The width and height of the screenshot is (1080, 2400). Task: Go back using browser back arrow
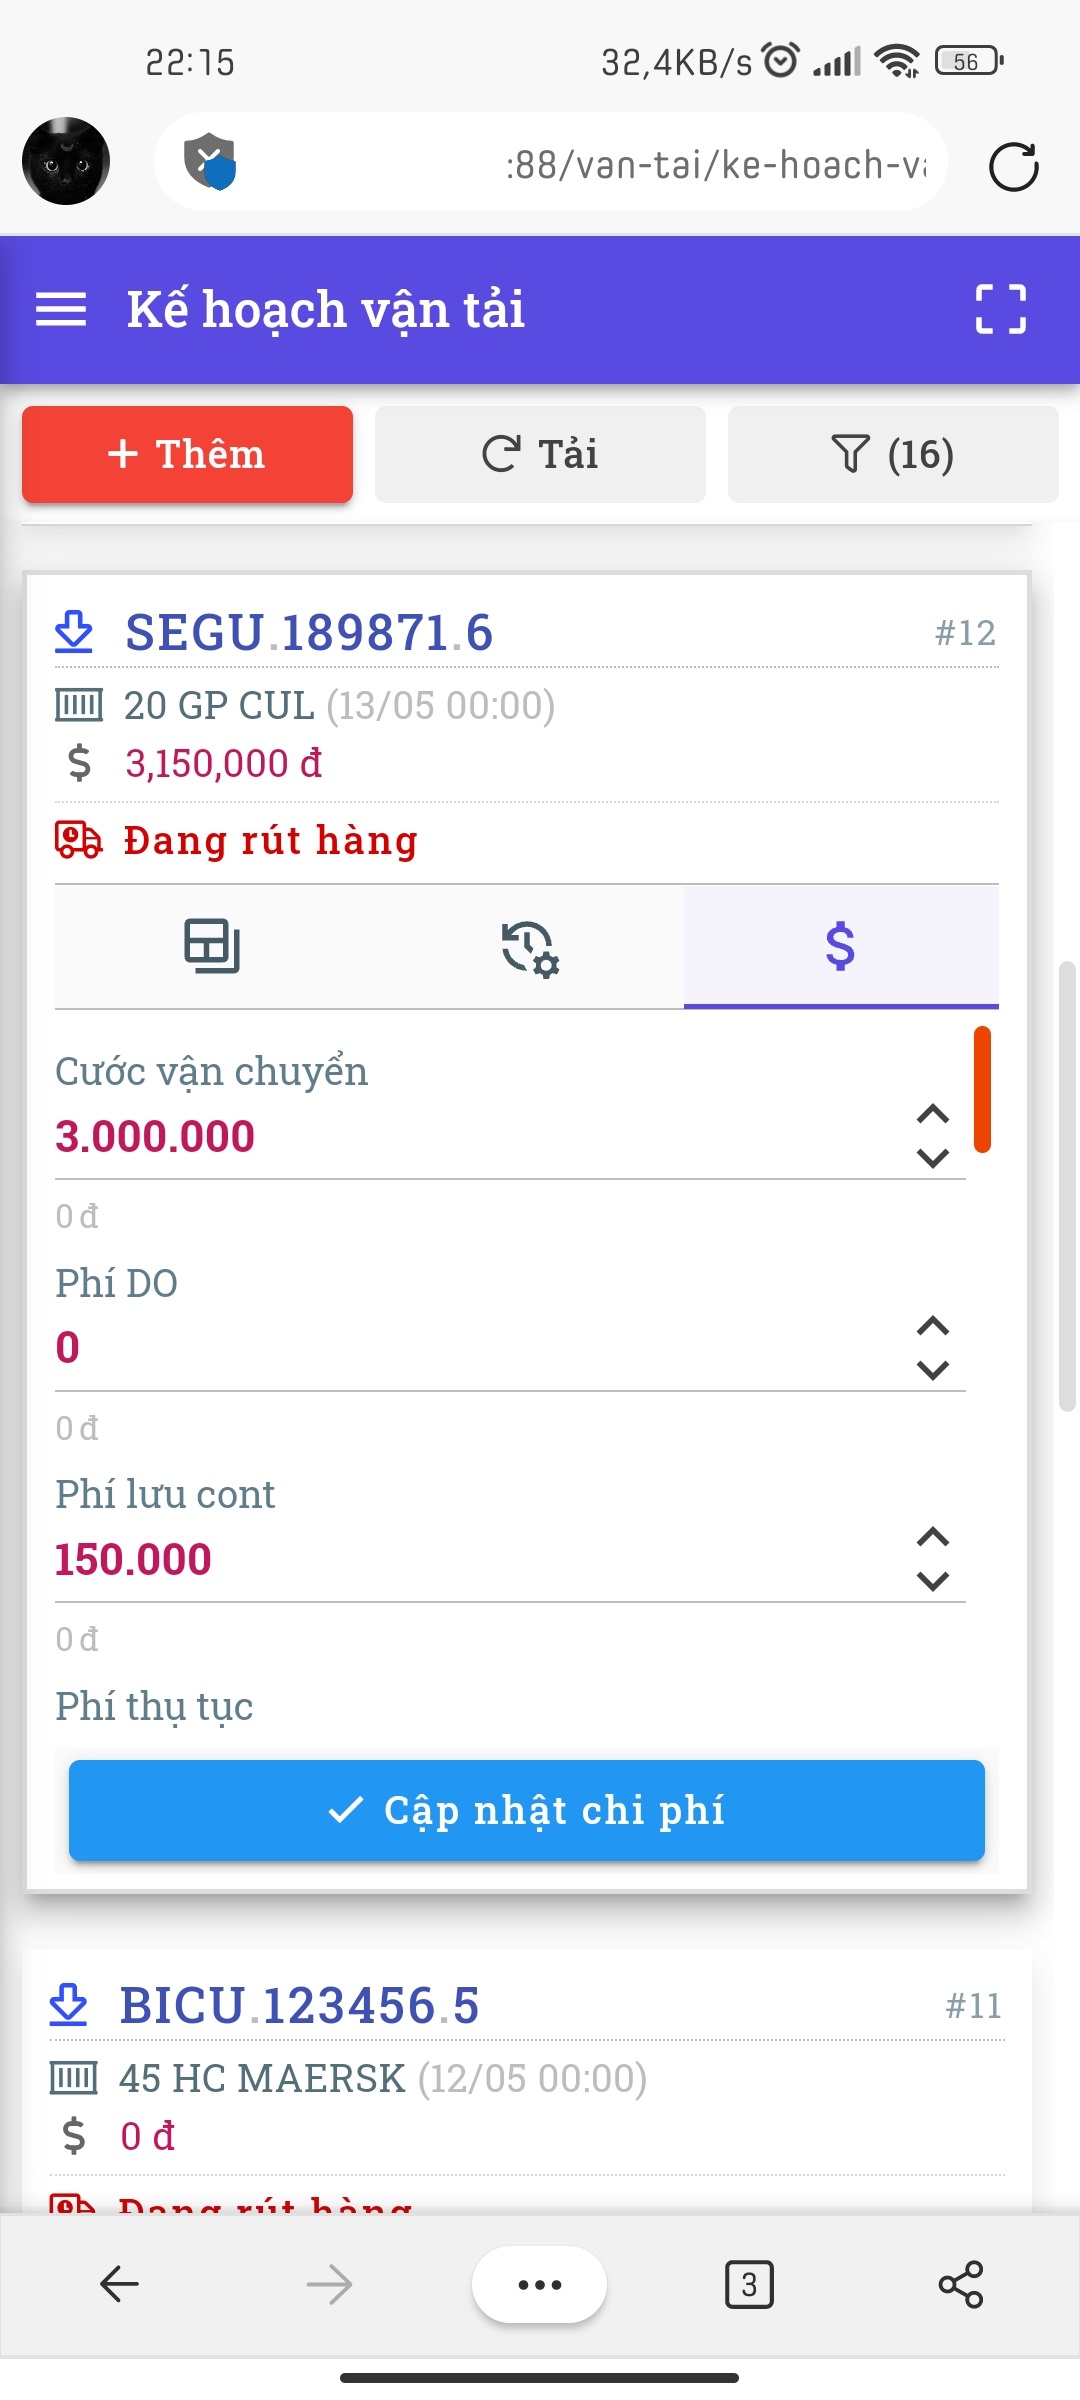[120, 2284]
